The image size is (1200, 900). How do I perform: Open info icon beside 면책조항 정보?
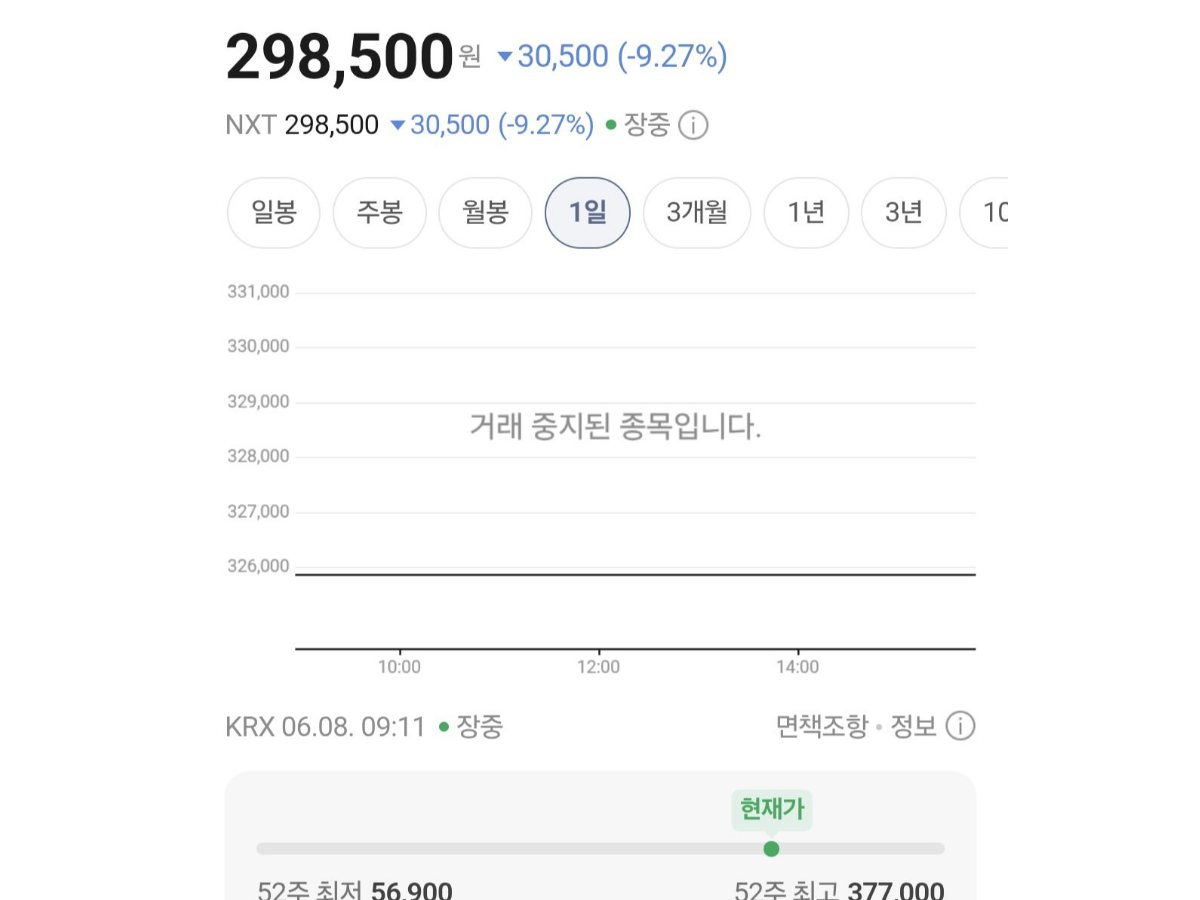click(960, 726)
